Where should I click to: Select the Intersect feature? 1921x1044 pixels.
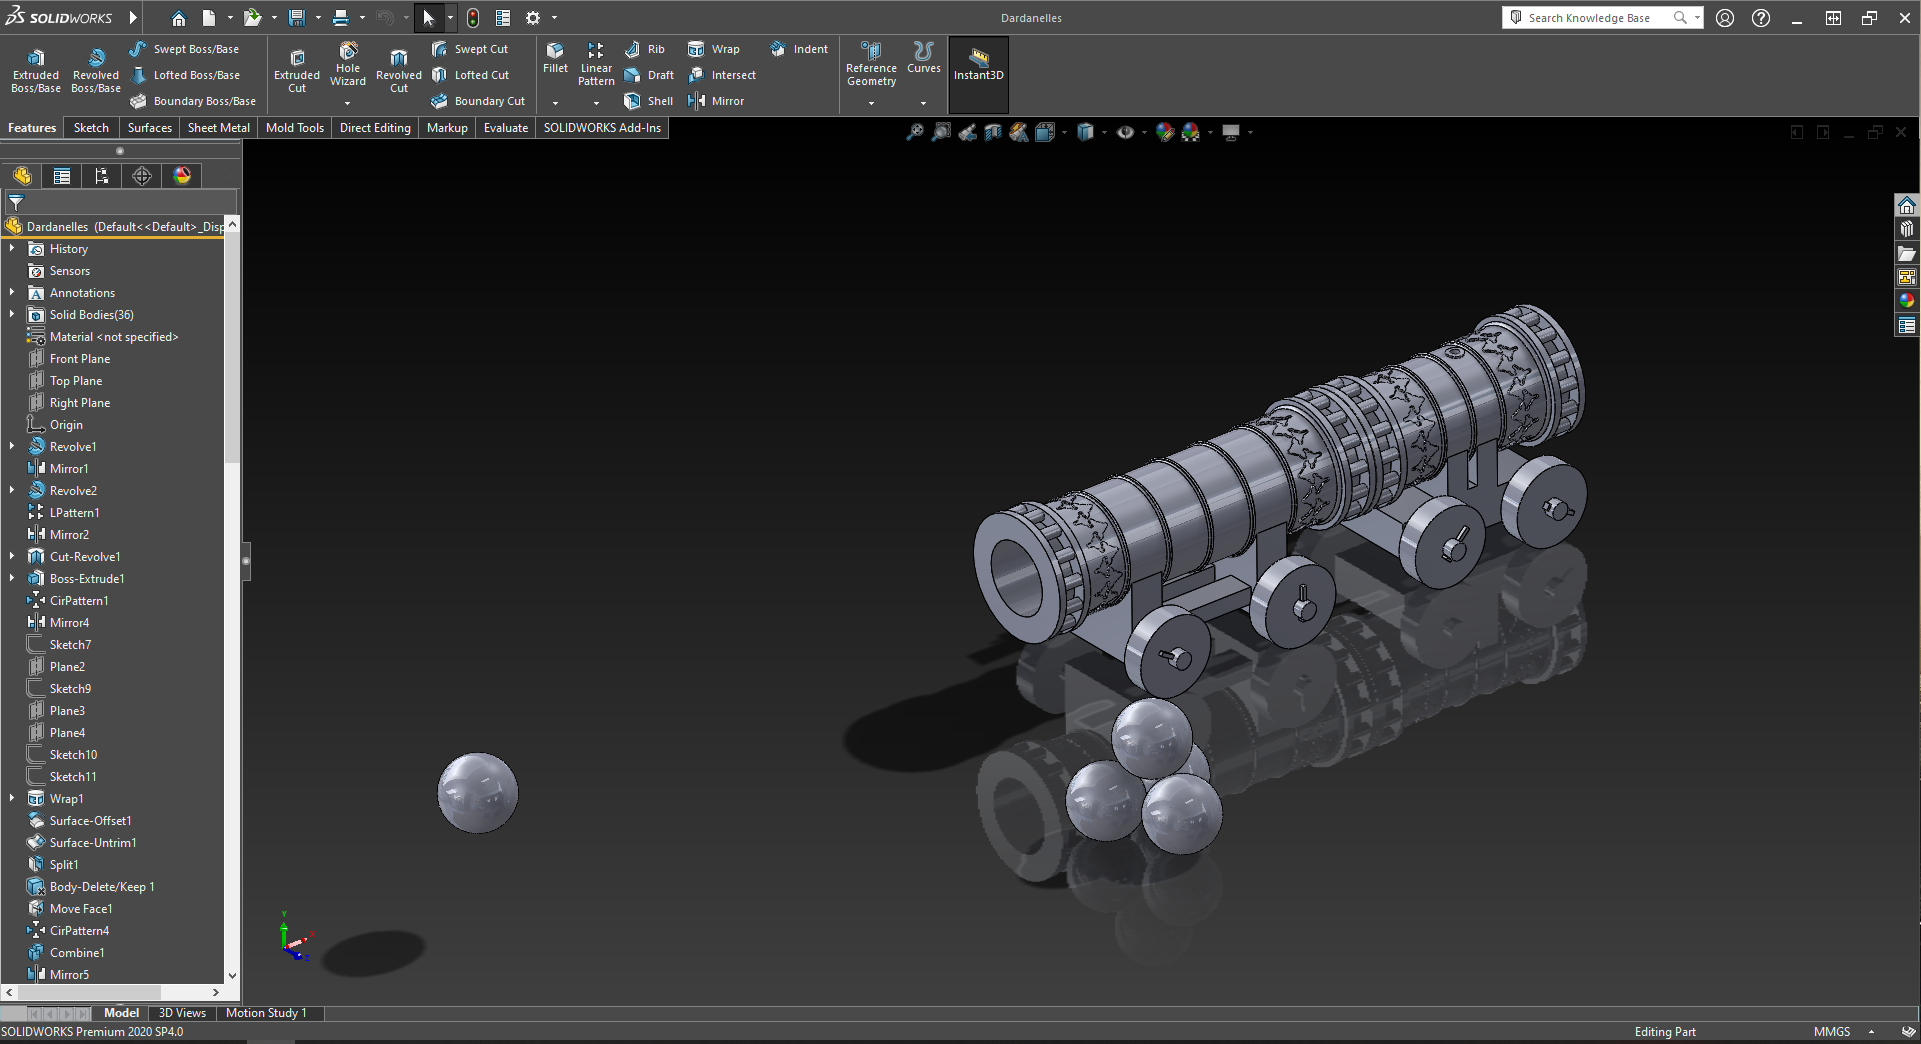(721, 75)
